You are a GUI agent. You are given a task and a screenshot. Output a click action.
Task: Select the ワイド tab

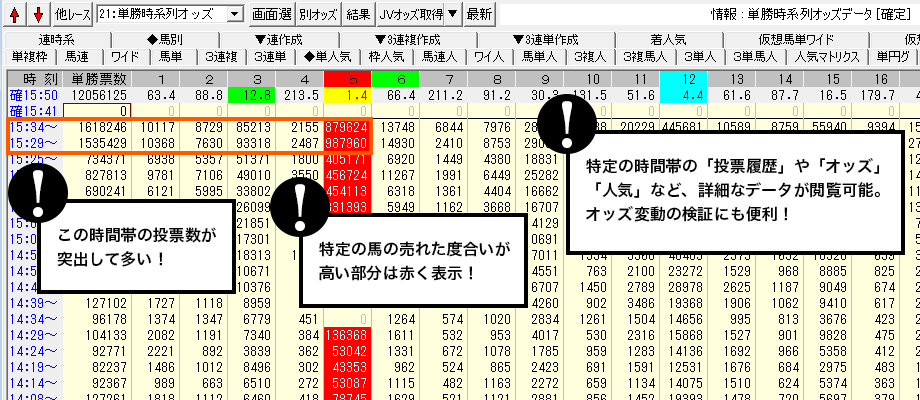126,56
